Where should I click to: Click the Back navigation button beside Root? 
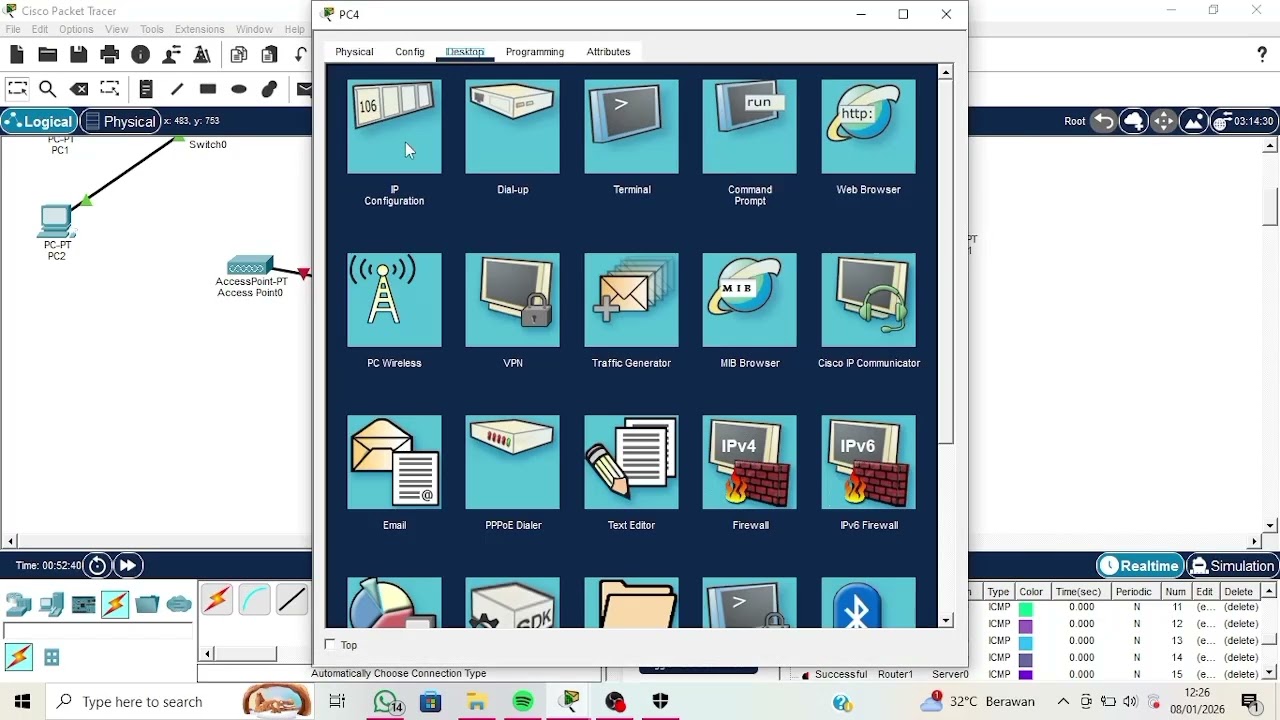(1103, 122)
